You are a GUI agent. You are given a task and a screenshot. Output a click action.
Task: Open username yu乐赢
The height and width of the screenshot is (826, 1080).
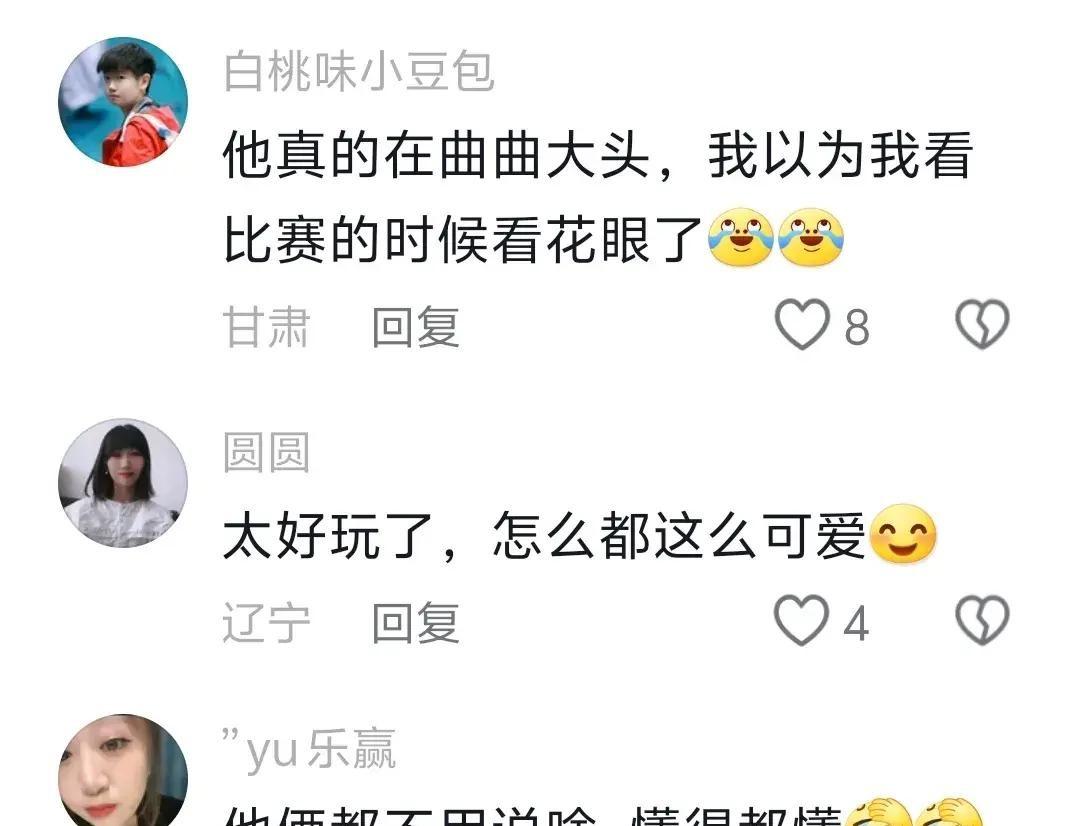(x=309, y=750)
